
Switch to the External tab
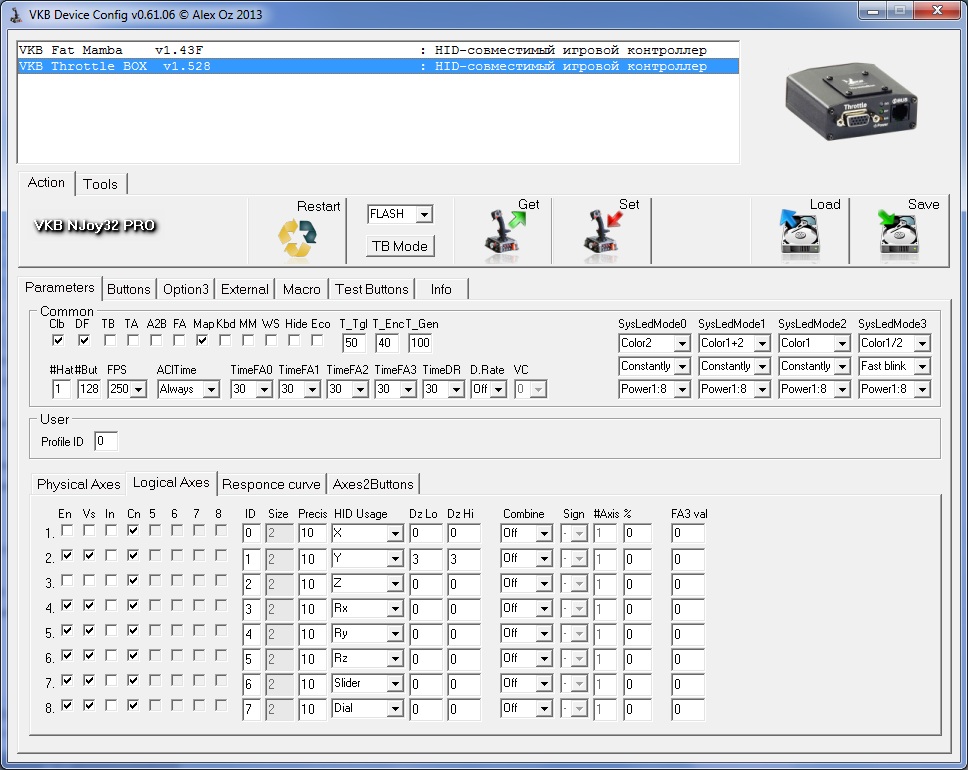244,289
